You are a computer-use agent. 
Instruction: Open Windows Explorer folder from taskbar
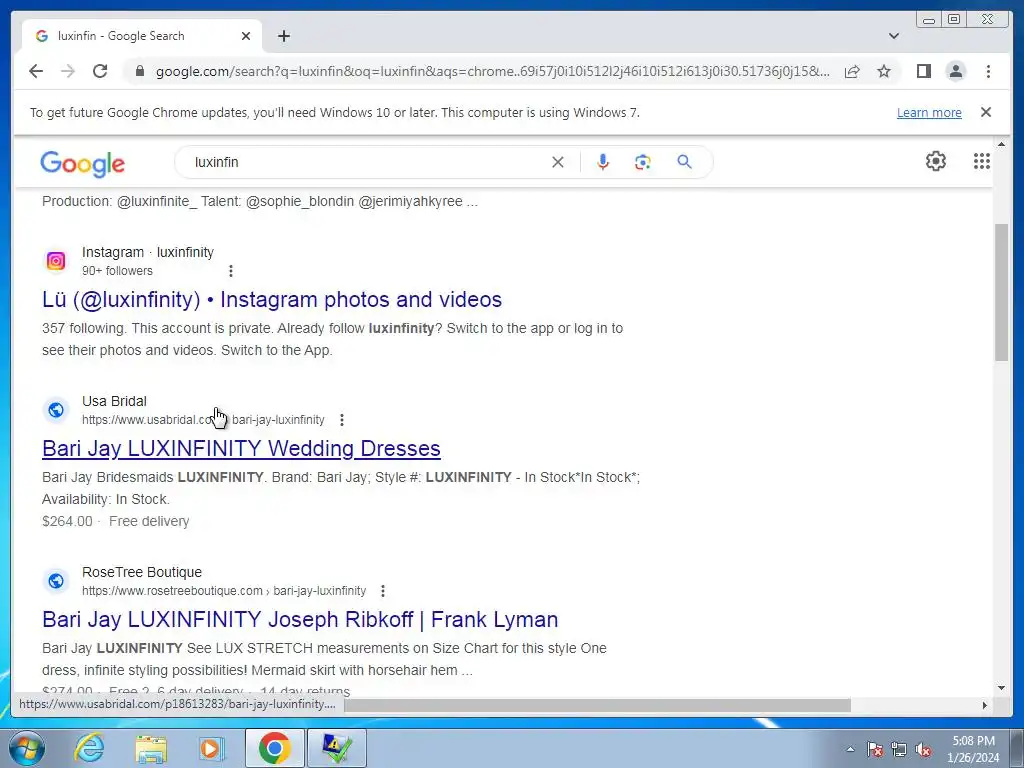(x=151, y=748)
